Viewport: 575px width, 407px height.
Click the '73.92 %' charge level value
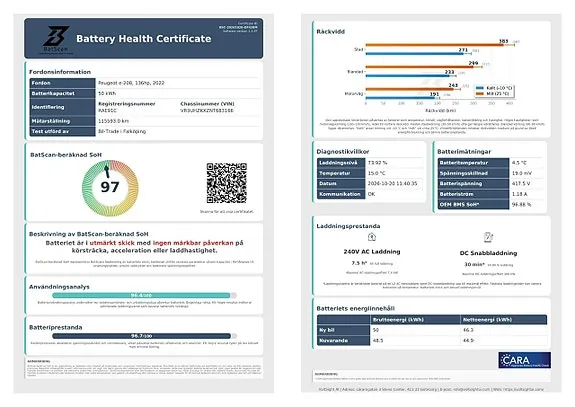377,163
